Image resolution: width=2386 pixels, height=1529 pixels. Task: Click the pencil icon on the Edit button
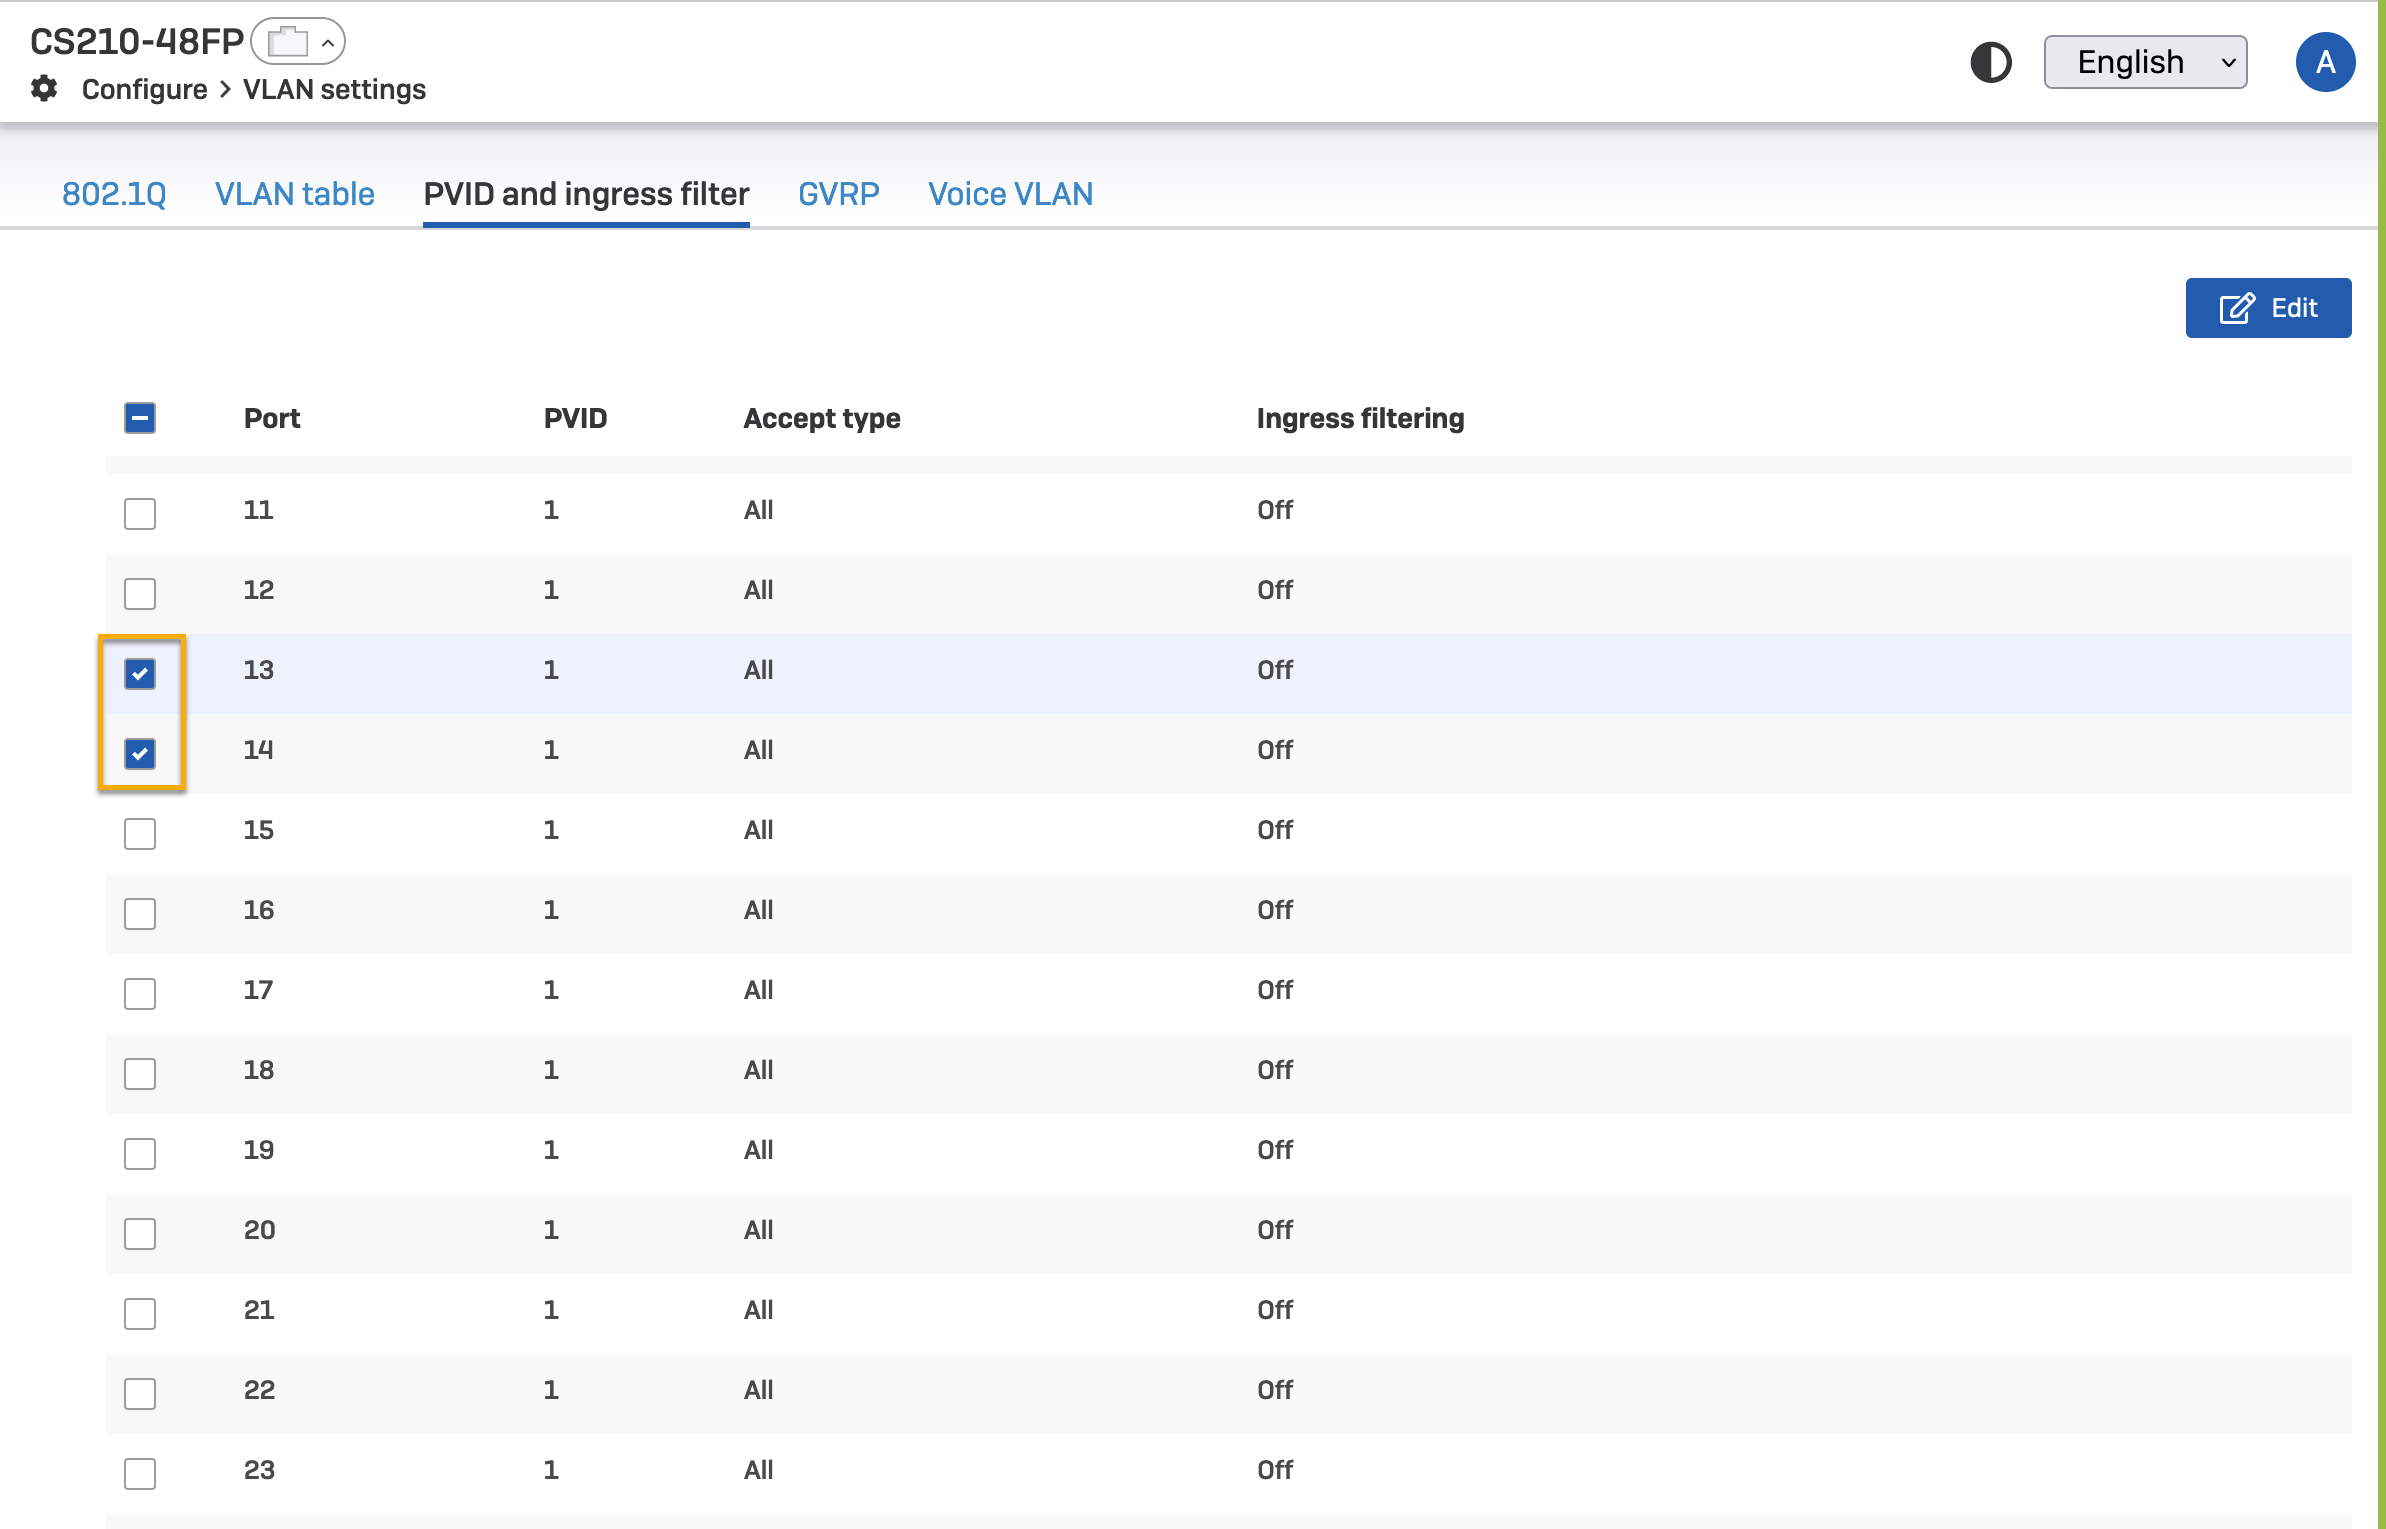2236,308
